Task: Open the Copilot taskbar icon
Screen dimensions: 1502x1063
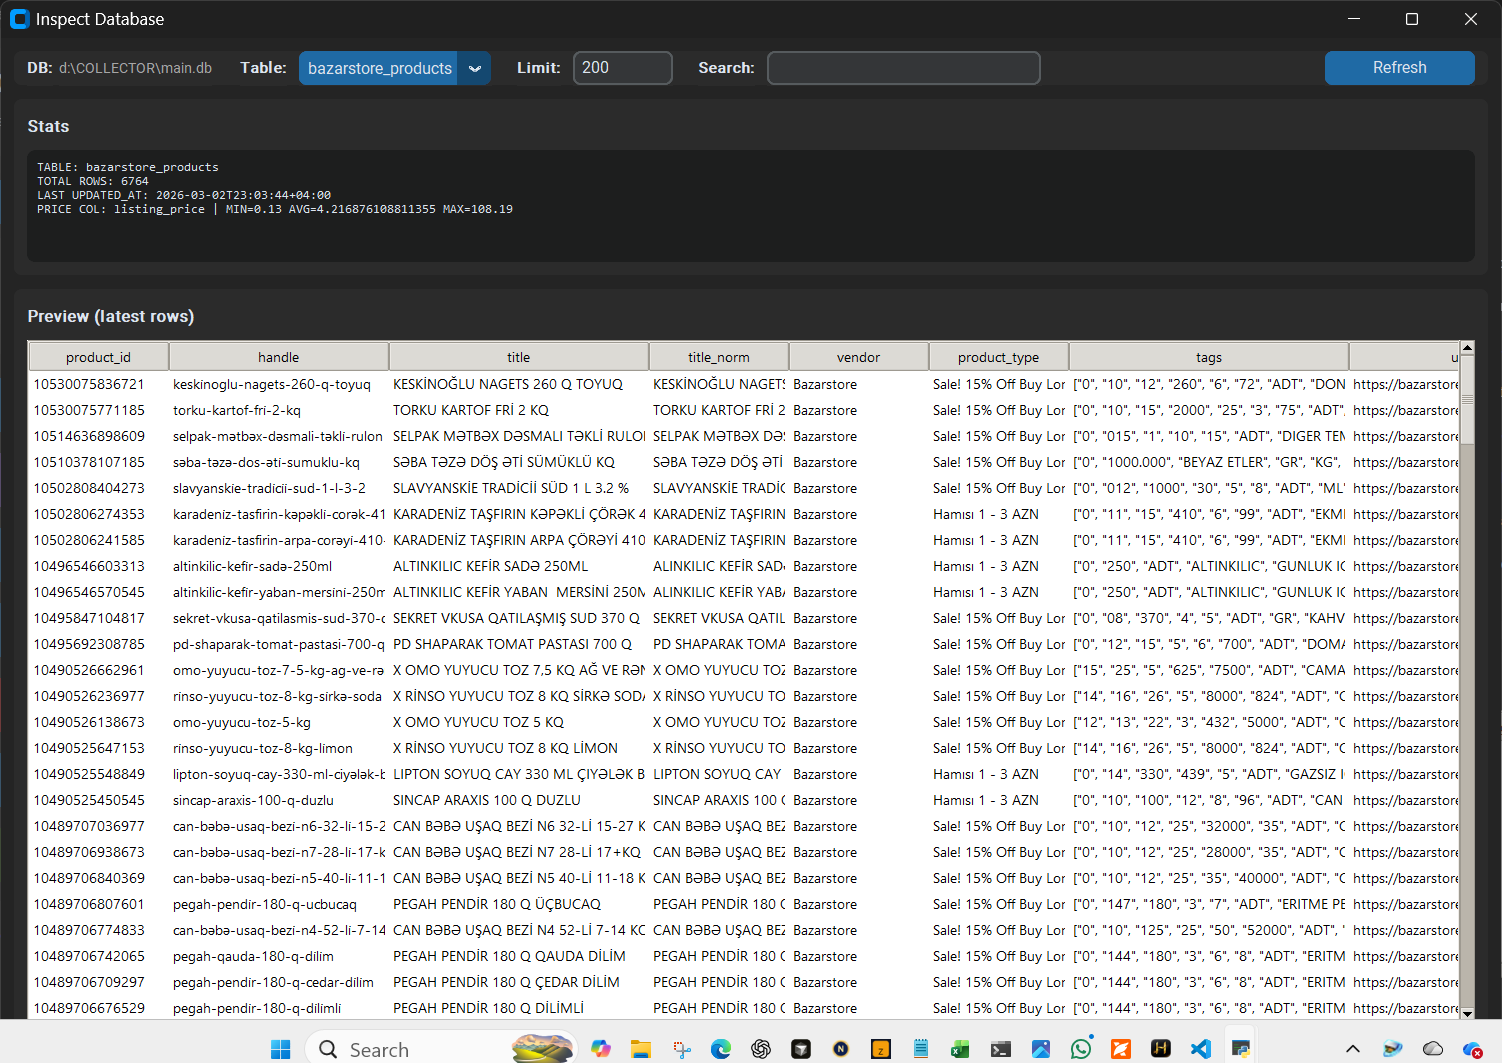Action: pos(601,1049)
